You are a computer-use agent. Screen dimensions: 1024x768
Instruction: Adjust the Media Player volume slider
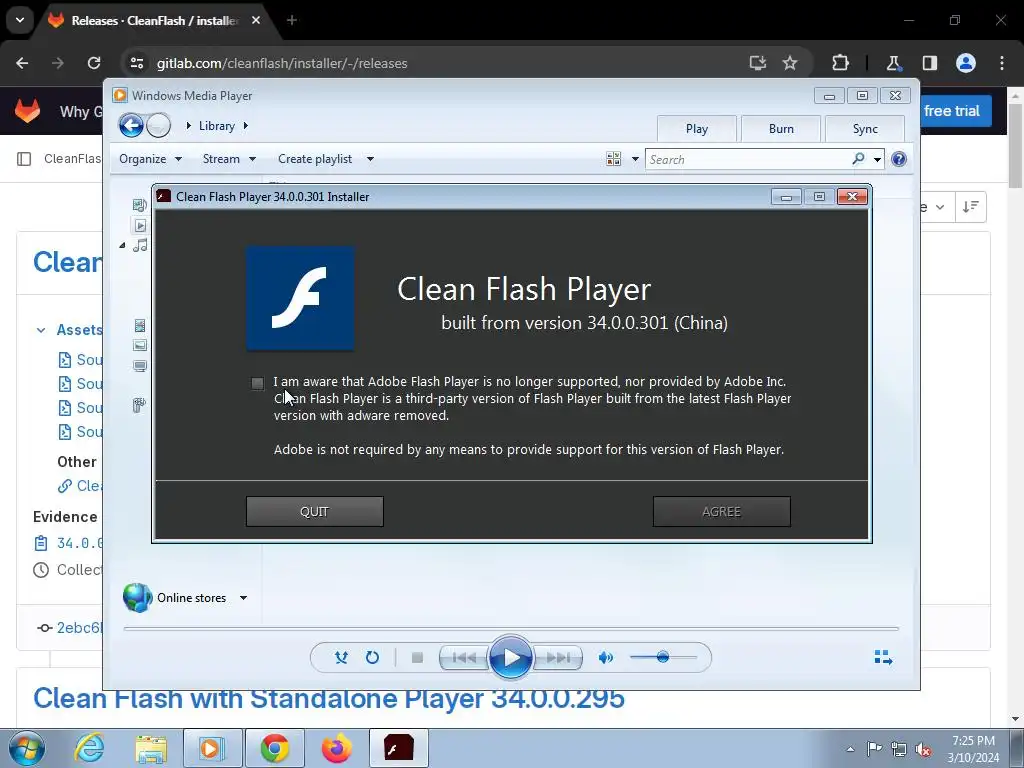[x=663, y=657]
